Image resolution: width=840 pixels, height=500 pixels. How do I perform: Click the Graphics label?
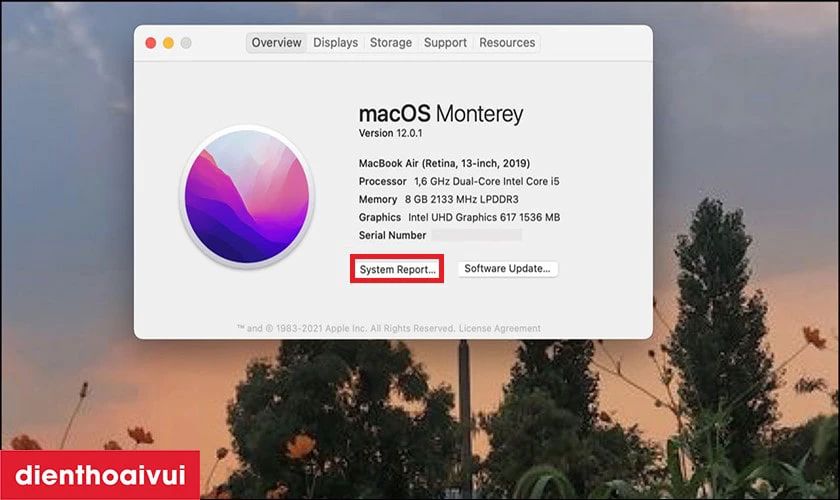[x=380, y=217]
